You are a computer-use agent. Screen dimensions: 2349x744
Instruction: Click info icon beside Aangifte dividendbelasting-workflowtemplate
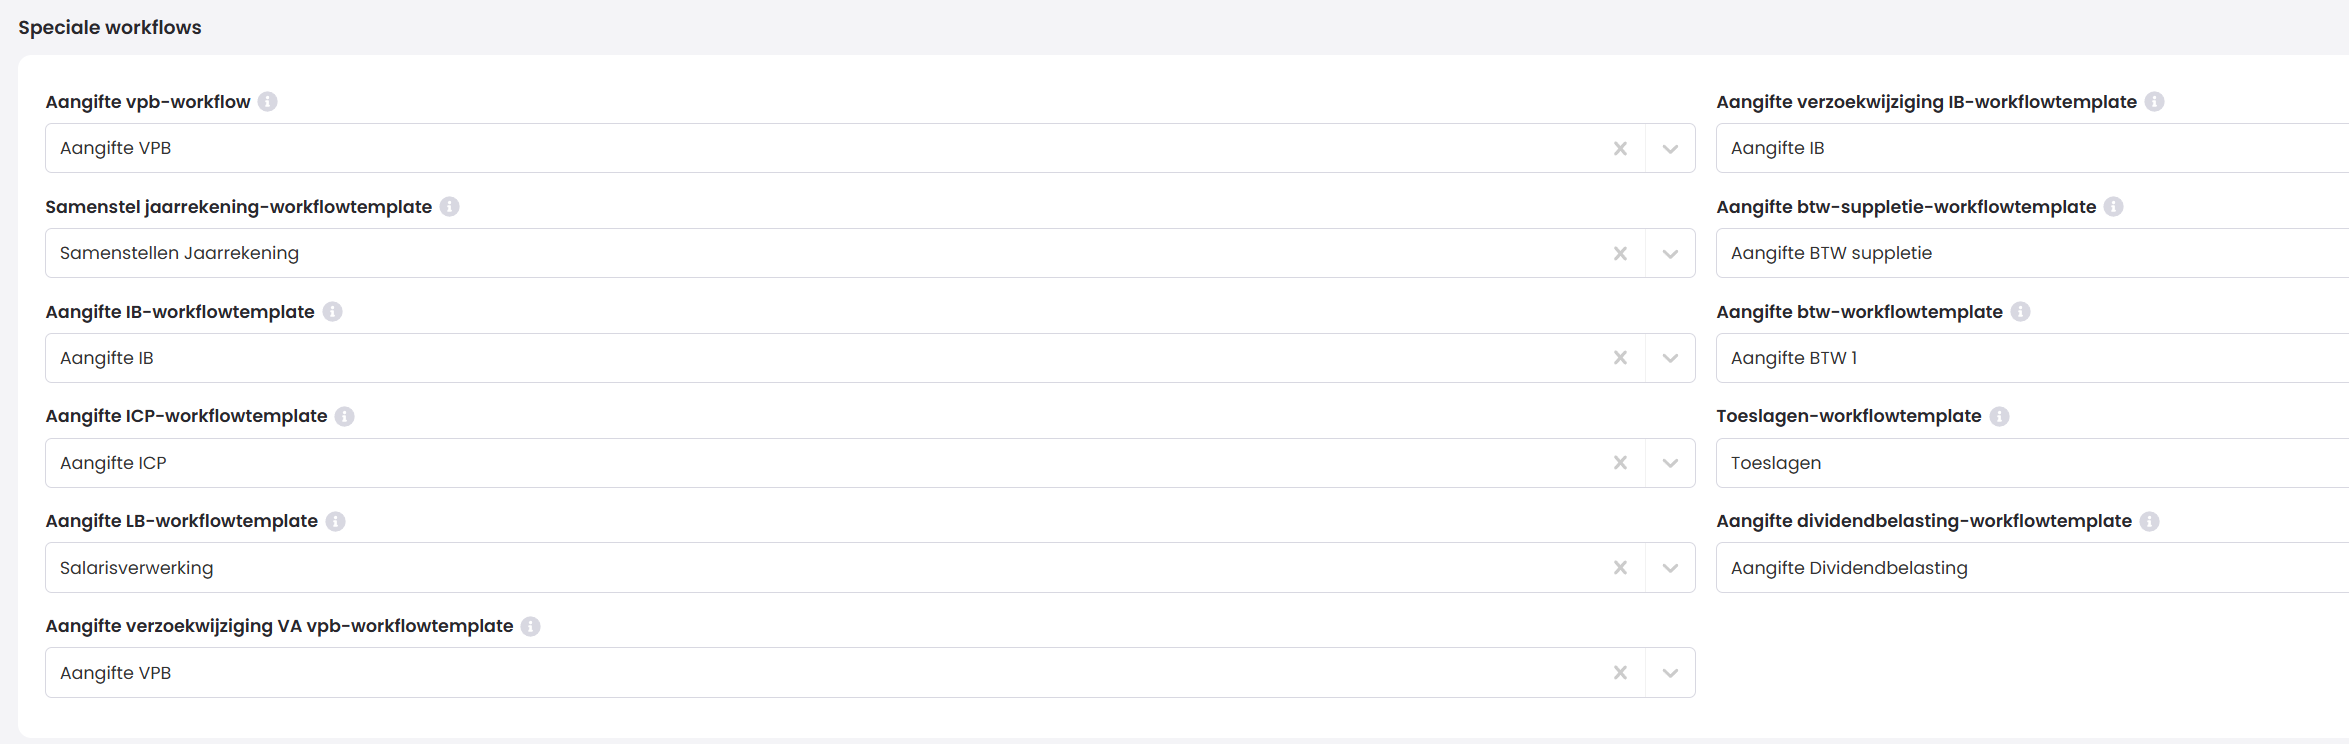[2150, 521]
